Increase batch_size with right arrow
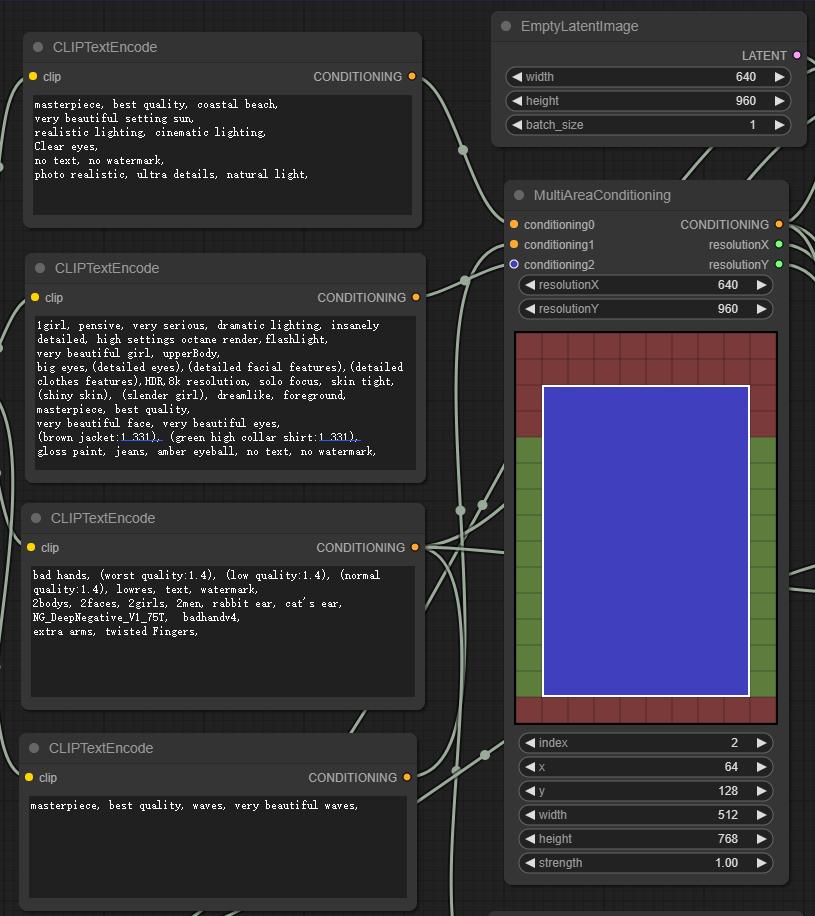 [779, 124]
